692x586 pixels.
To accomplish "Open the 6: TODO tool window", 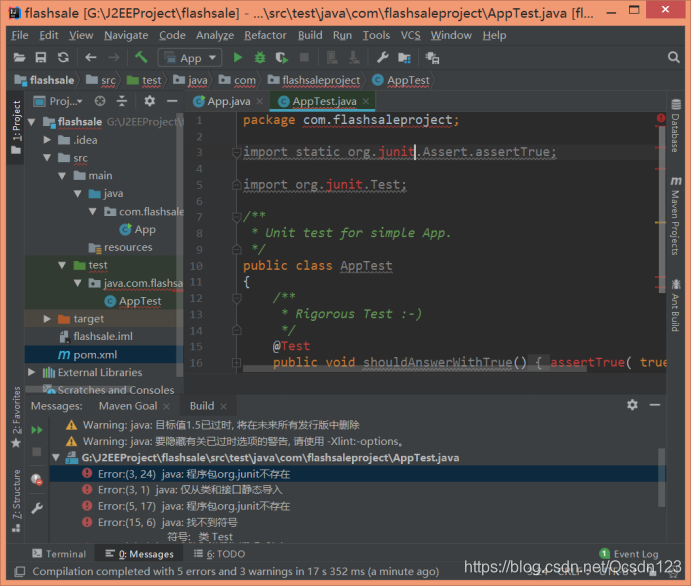I will [x=219, y=554].
